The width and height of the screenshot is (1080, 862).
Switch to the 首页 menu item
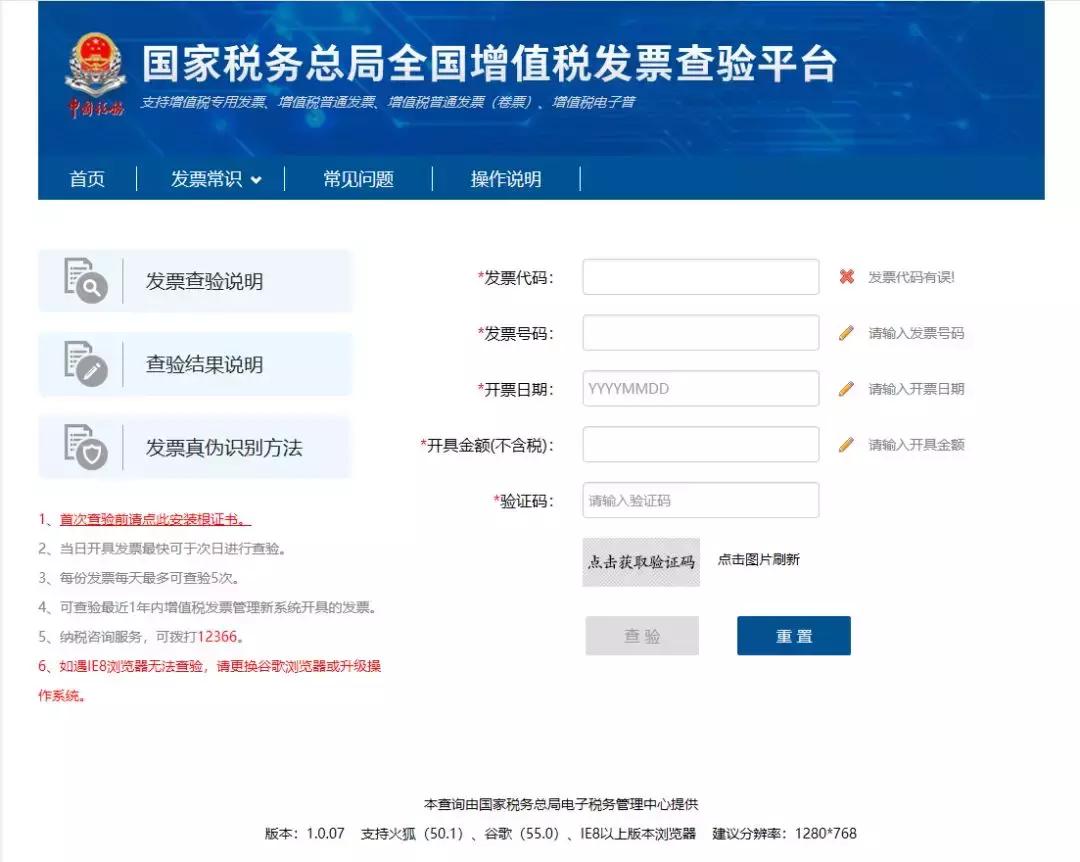coord(86,179)
